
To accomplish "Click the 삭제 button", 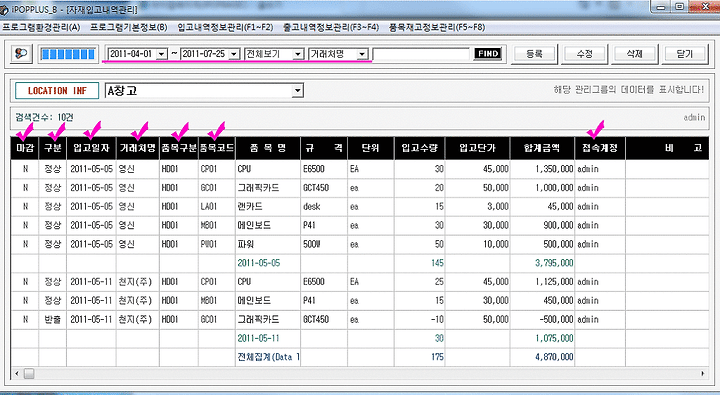I will [x=635, y=54].
